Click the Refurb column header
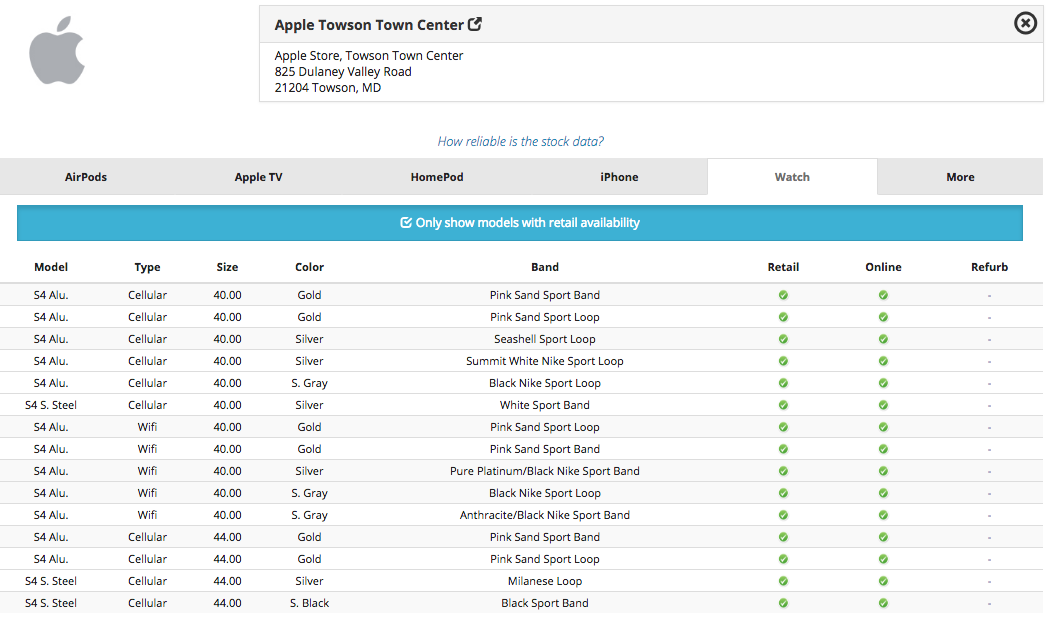The image size is (1050, 636). pyautogui.click(x=989, y=267)
